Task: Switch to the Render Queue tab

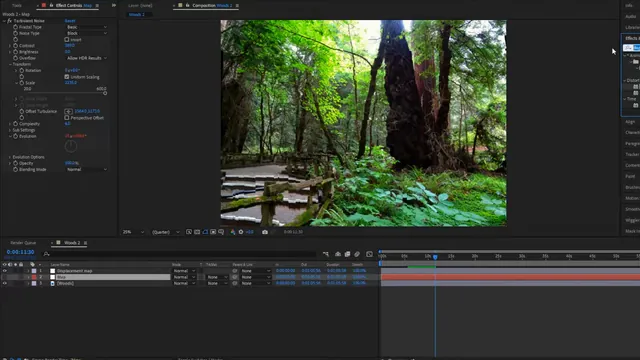Action: (23, 243)
